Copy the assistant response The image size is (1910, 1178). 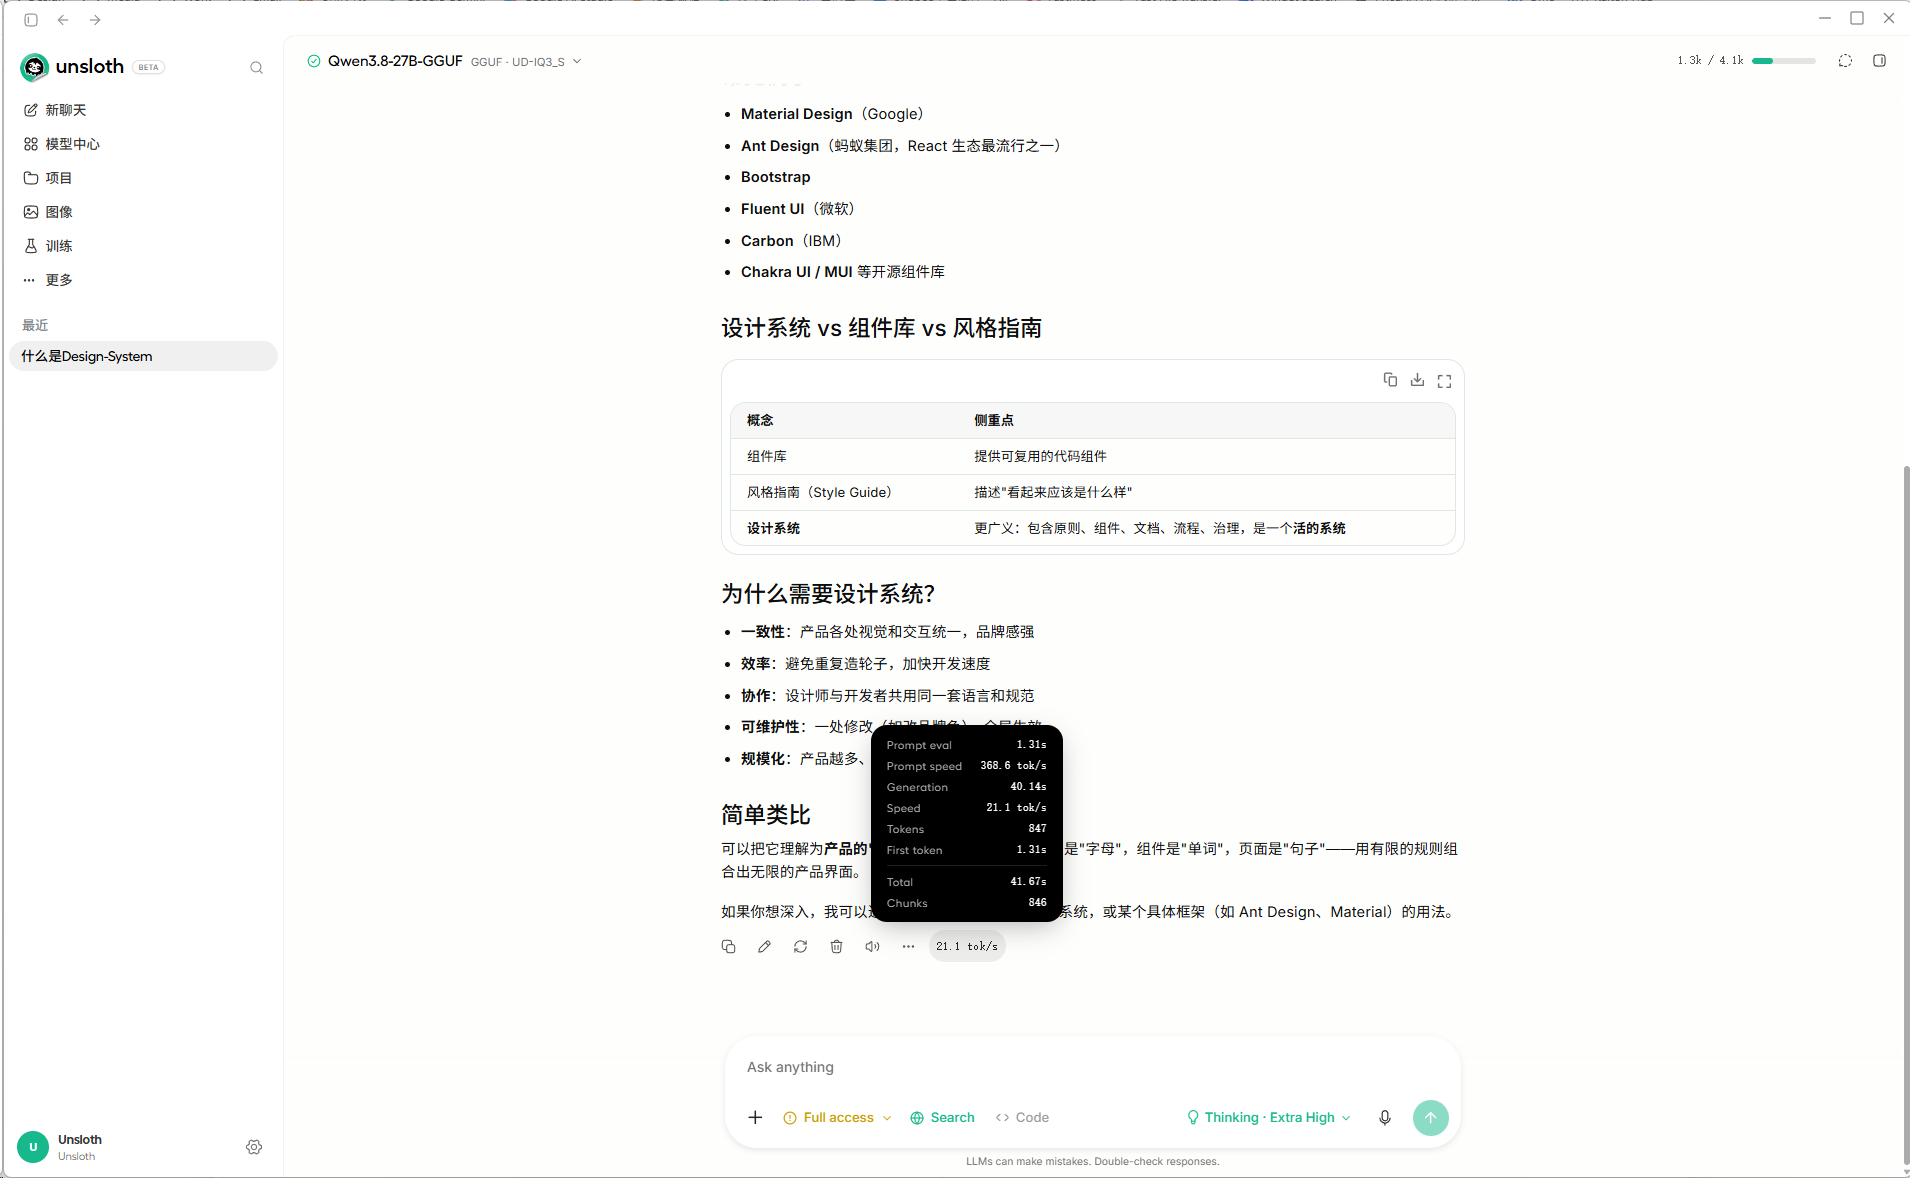(728, 946)
